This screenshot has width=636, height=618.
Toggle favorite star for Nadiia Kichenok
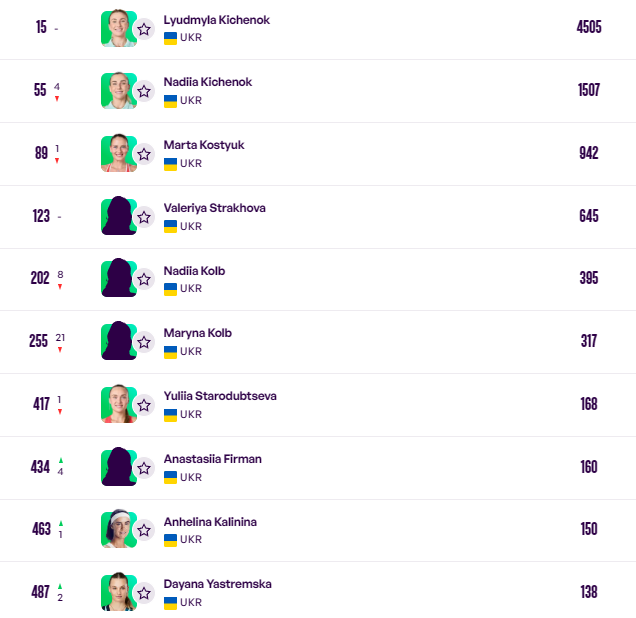coord(144,91)
